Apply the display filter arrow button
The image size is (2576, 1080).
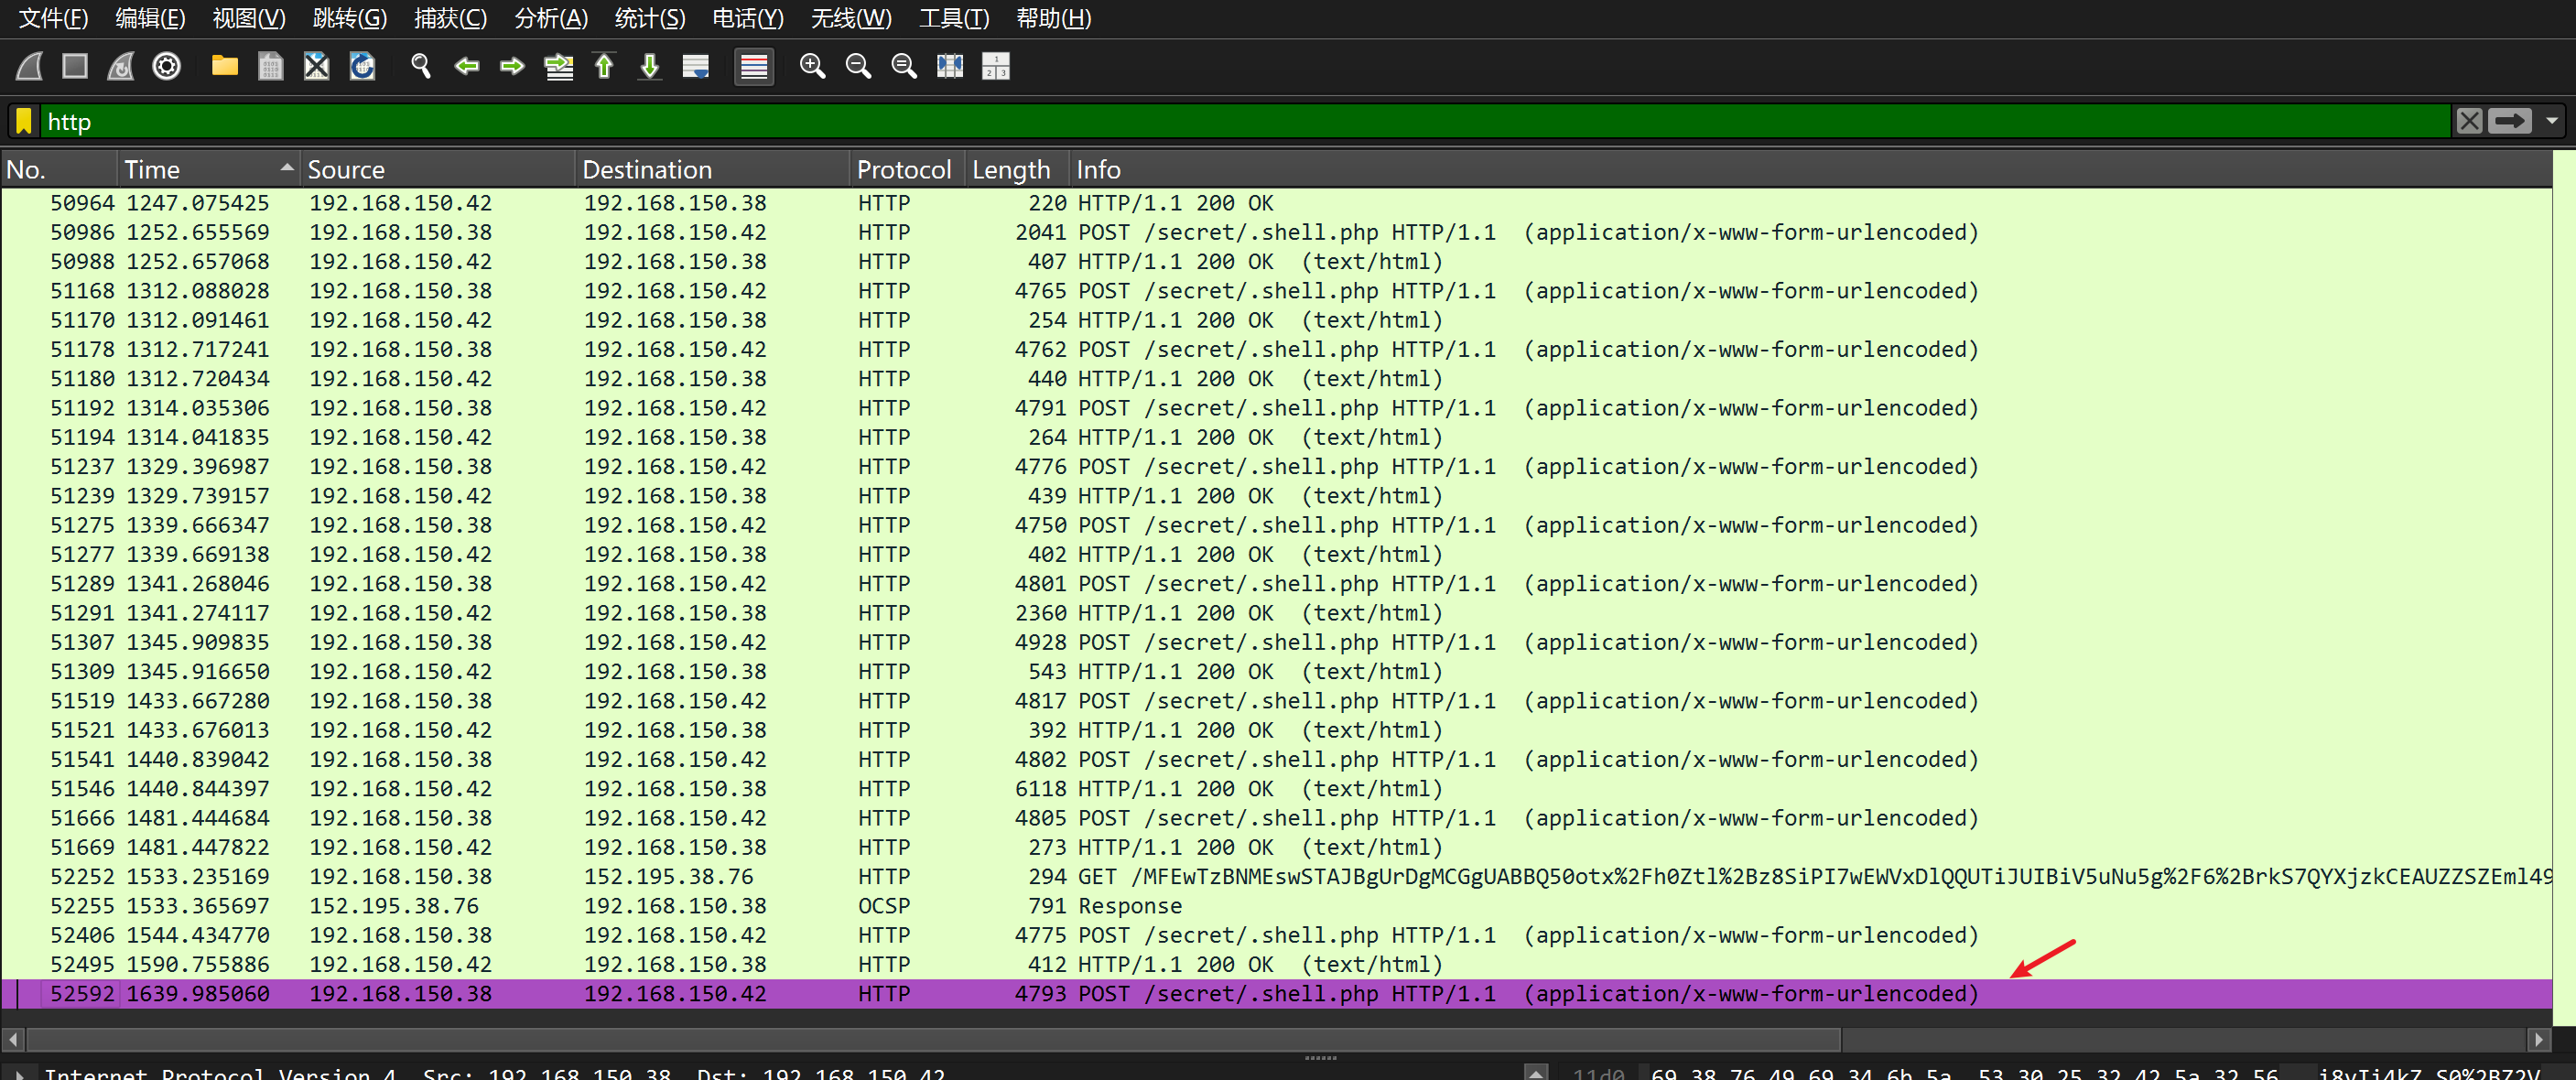pos(2510,121)
